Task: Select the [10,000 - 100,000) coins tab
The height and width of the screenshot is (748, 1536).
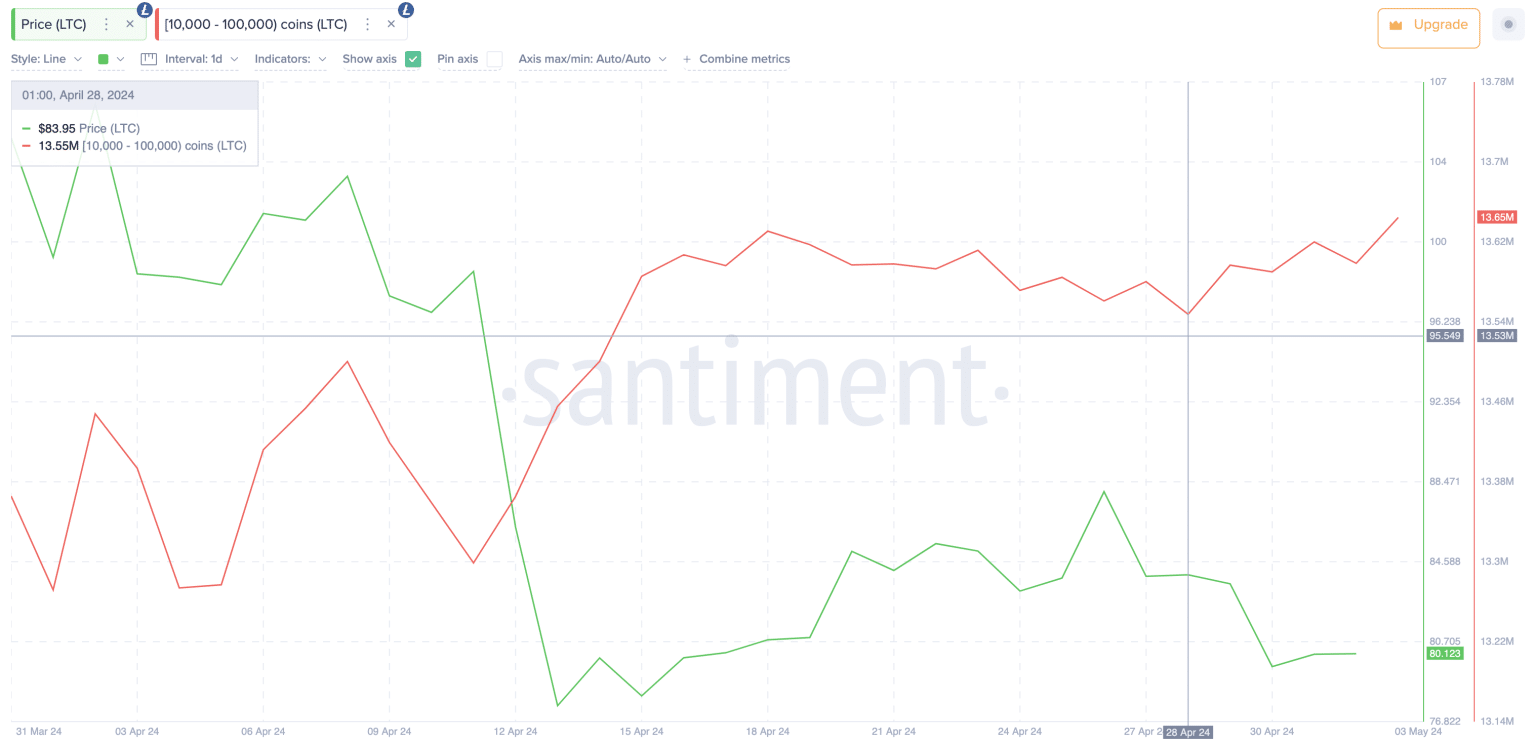Action: tap(256, 24)
